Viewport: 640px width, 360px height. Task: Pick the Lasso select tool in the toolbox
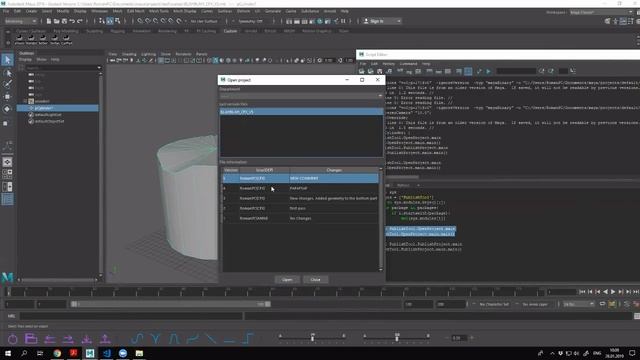[x=7, y=73]
